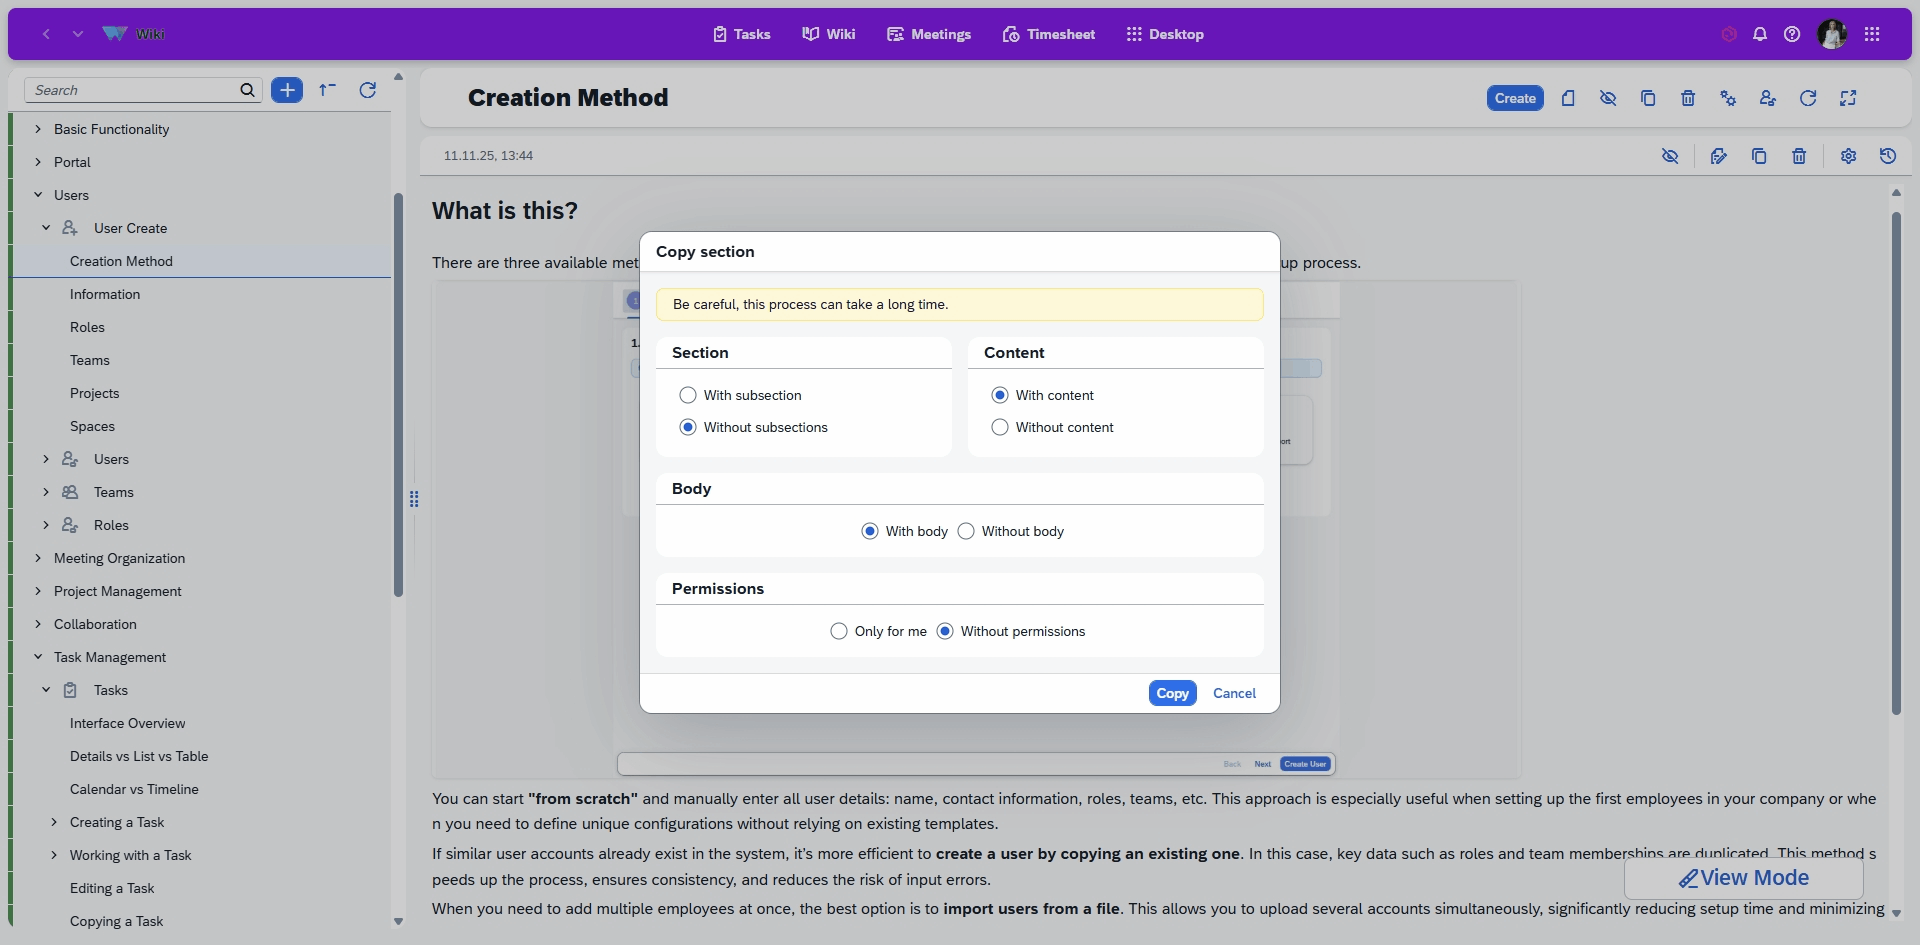The width and height of the screenshot is (1920, 945).
Task: Open the section history icon
Action: click(x=1888, y=156)
